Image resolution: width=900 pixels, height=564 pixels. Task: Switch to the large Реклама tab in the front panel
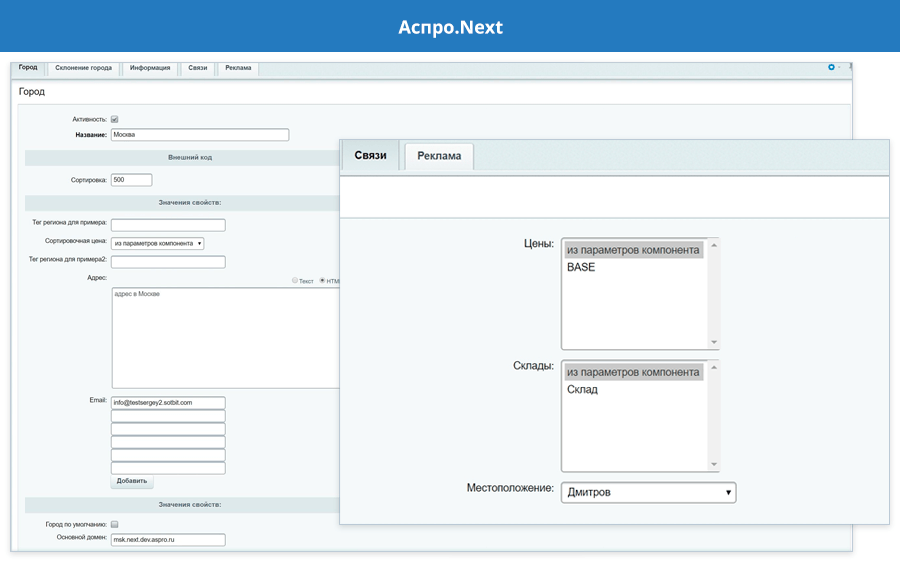[x=439, y=156]
